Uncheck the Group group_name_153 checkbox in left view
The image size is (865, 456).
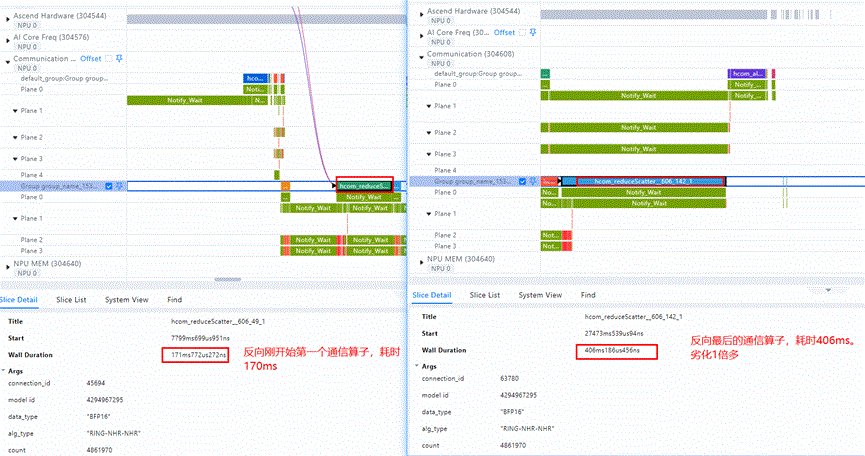tap(109, 186)
